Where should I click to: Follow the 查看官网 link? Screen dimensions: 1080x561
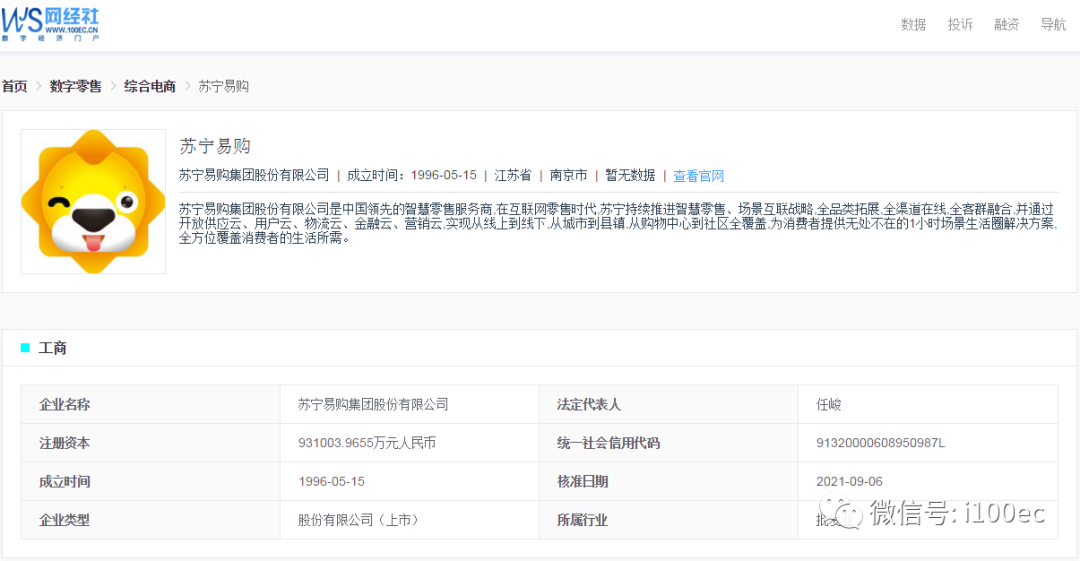(698, 176)
